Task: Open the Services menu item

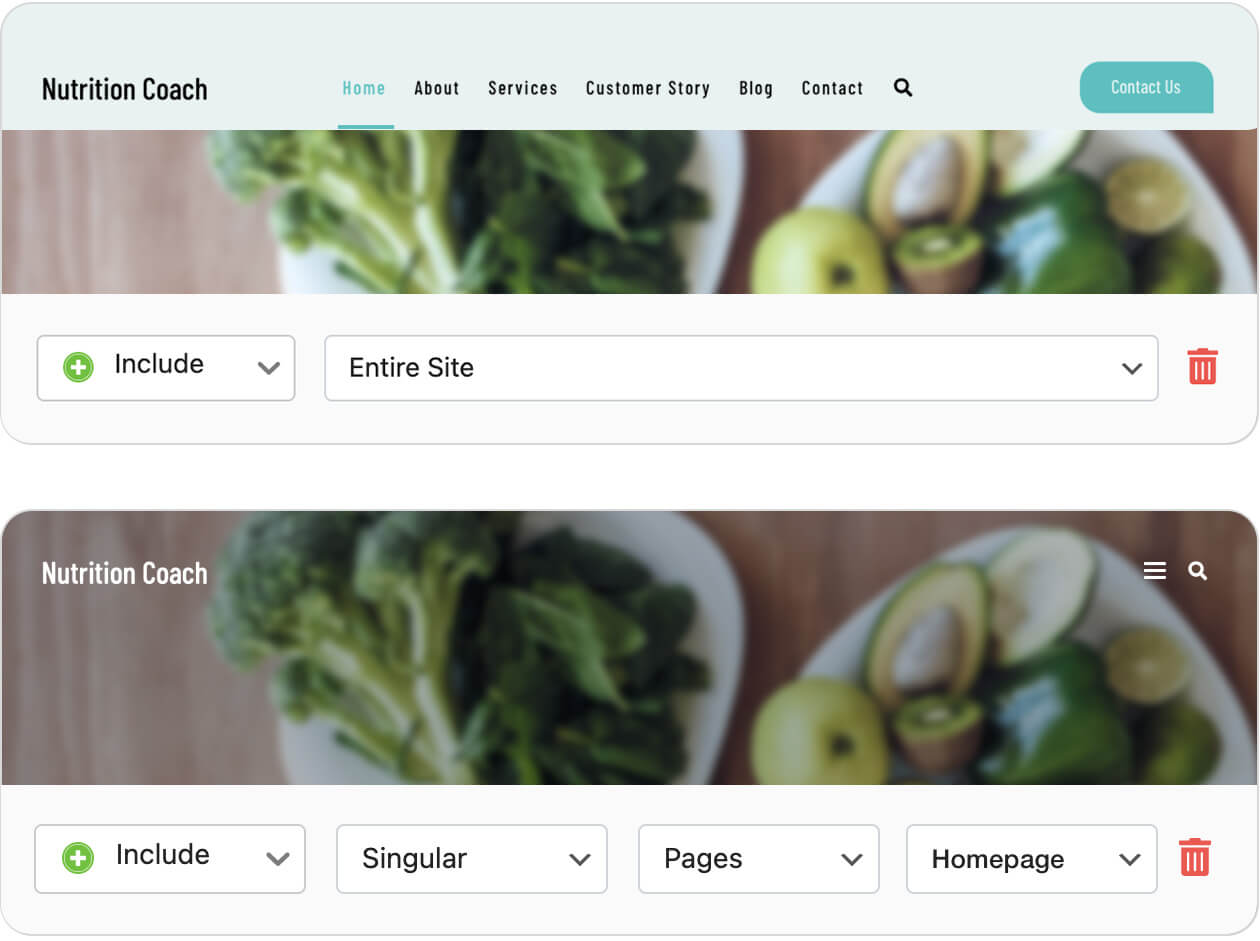Action: [x=523, y=88]
